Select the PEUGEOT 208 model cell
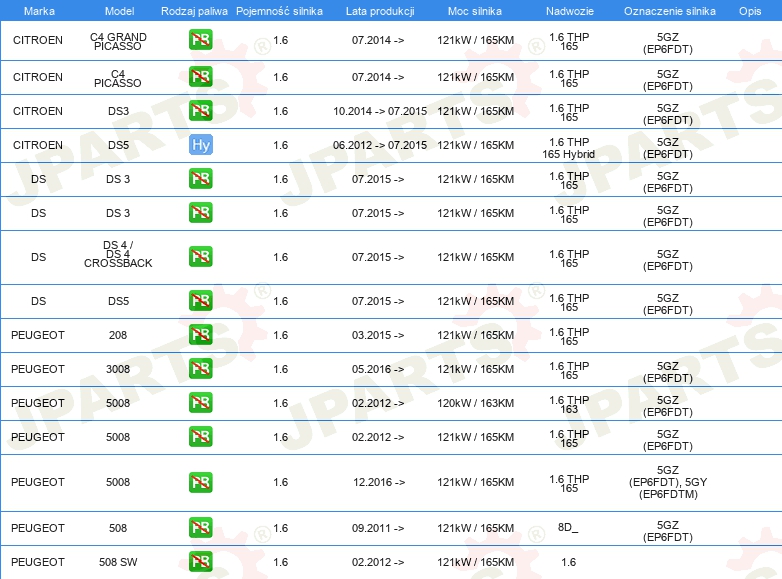The image size is (782, 579). 118,335
